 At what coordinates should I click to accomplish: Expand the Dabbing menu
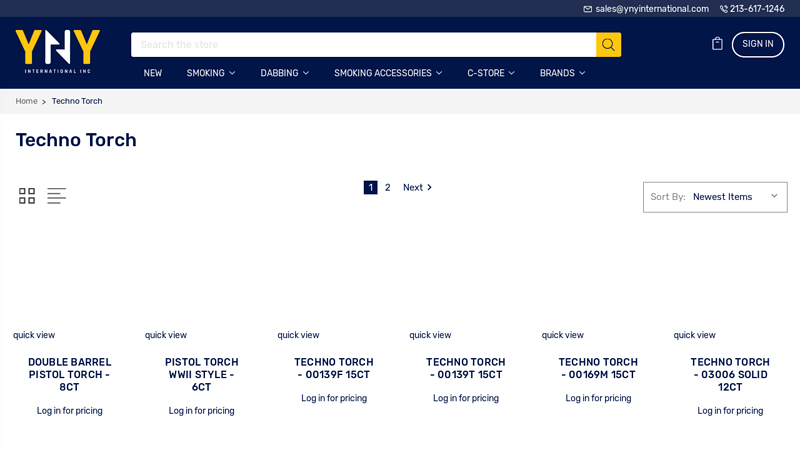284,73
